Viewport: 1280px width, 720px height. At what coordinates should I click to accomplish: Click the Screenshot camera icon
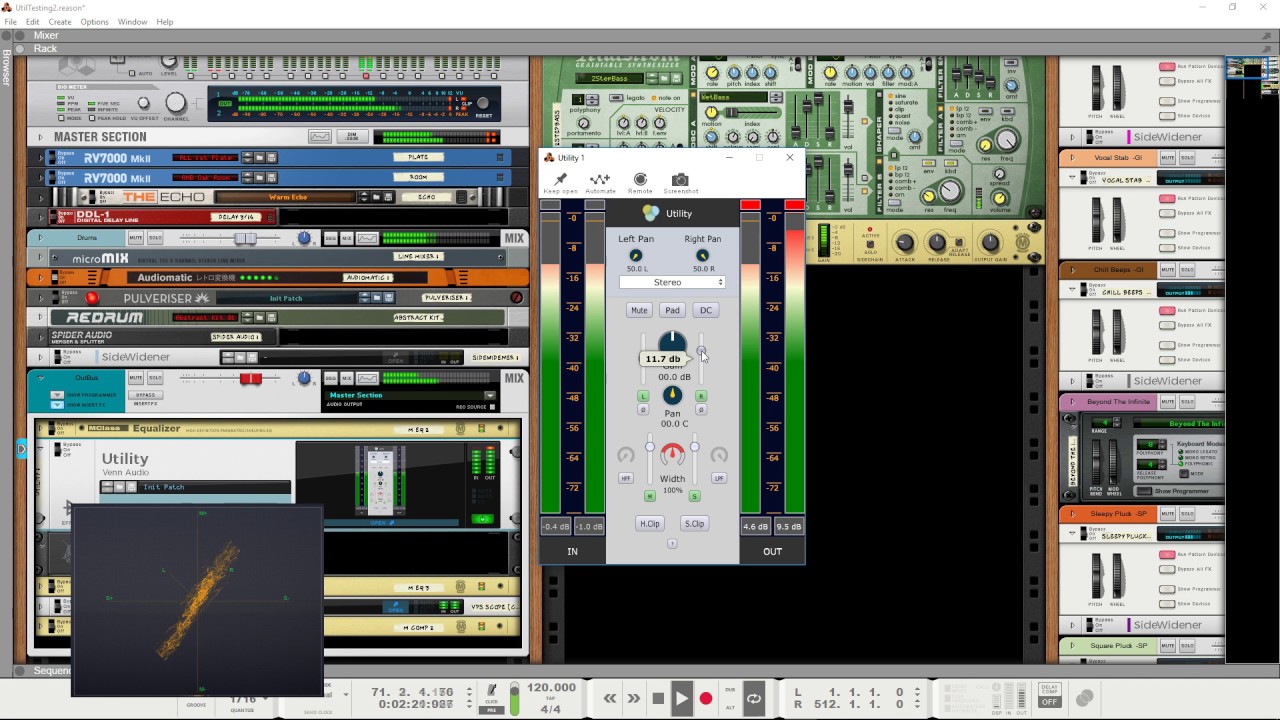click(680, 179)
